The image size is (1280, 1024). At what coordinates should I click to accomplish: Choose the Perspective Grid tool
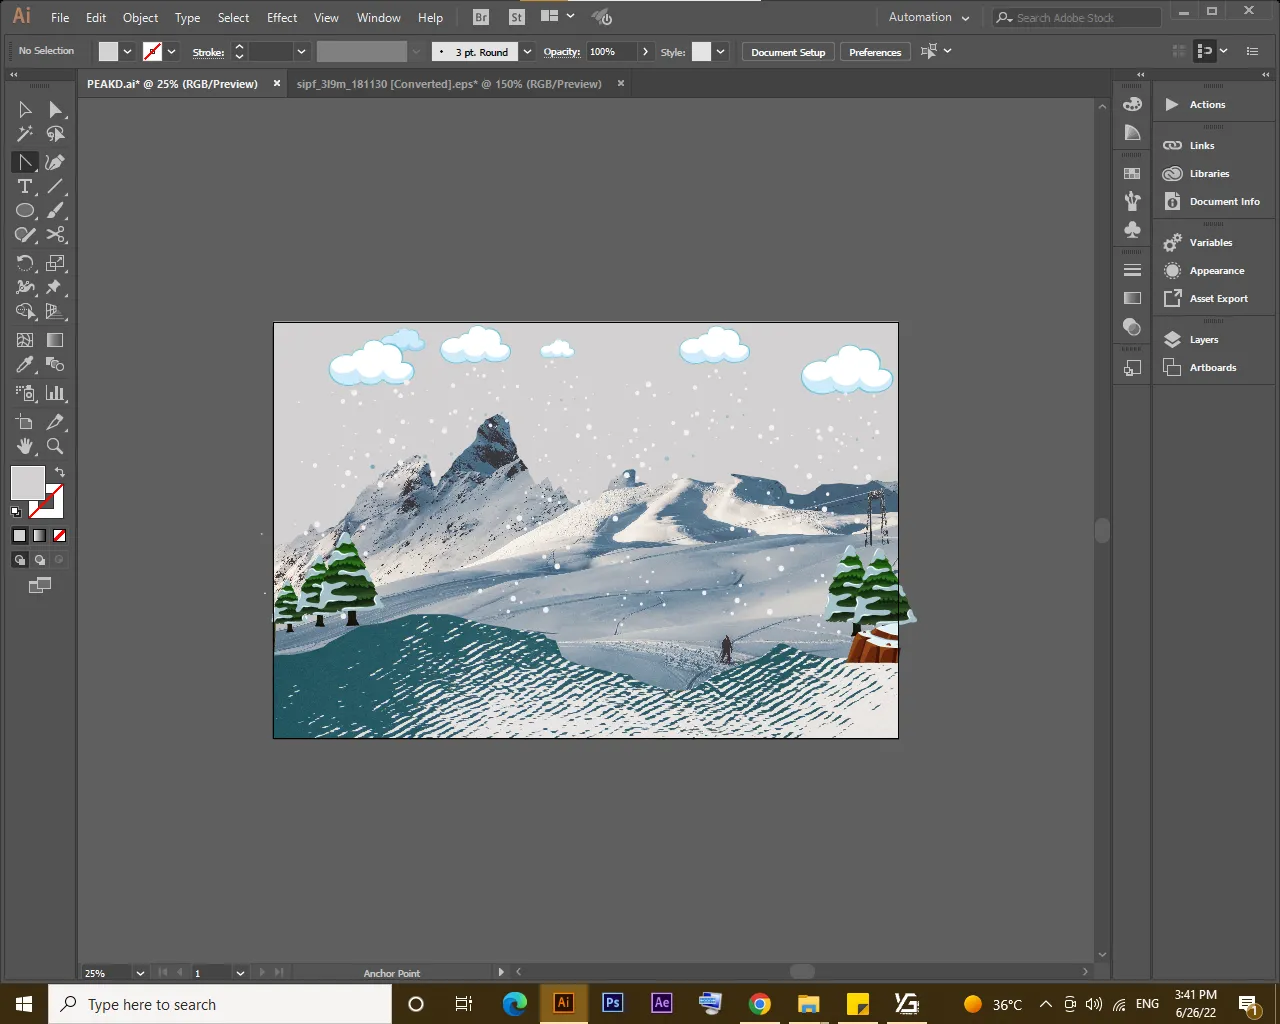(56, 312)
